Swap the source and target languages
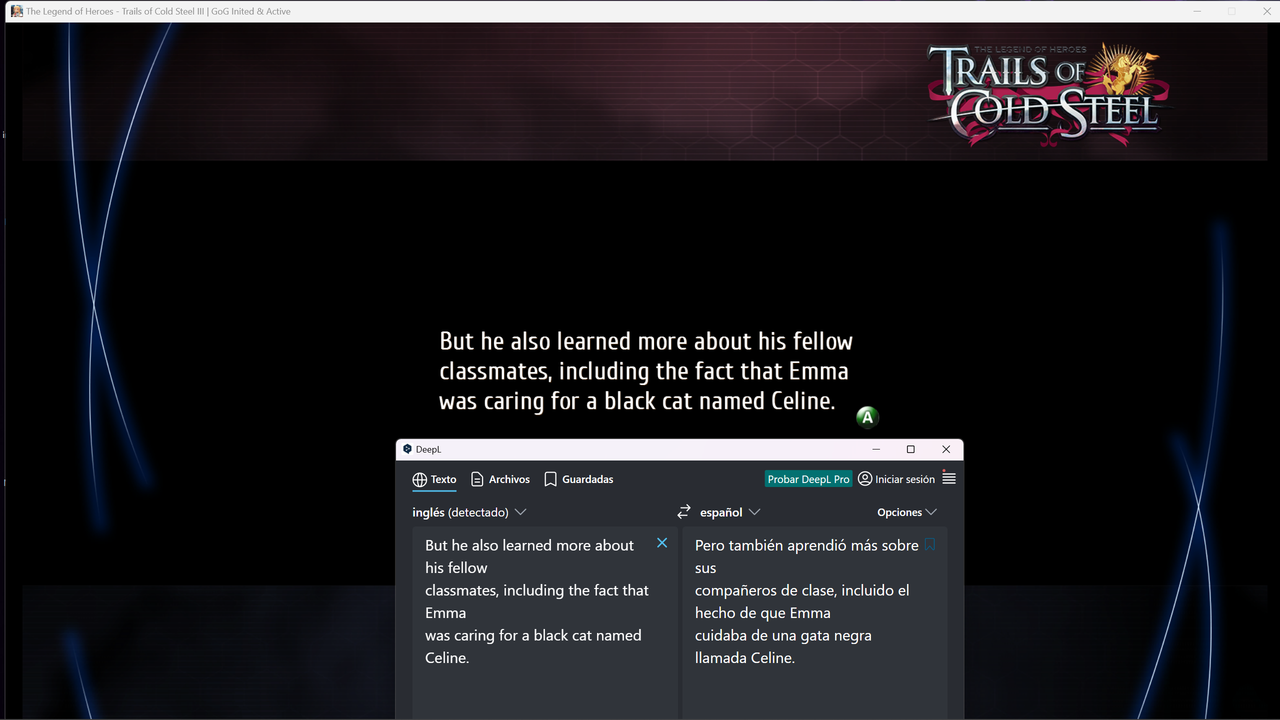Image resolution: width=1280 pixels, height=720 pixels. coord(684,512)
